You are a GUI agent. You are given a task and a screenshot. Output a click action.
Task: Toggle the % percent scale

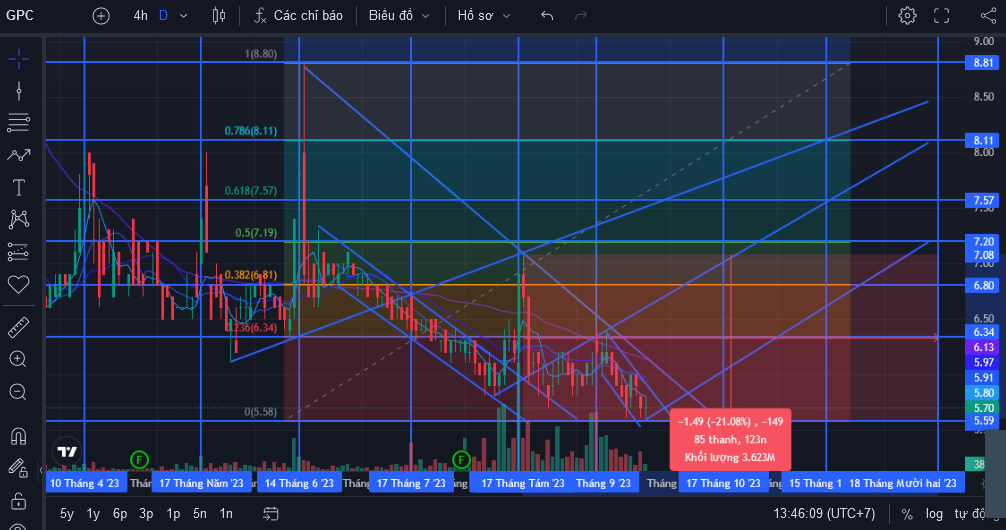pyautogui.click(x=907, y=513)
